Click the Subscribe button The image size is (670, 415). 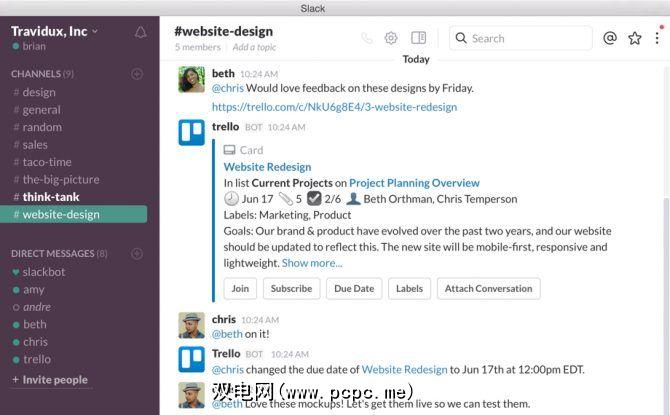pos(291,289)
